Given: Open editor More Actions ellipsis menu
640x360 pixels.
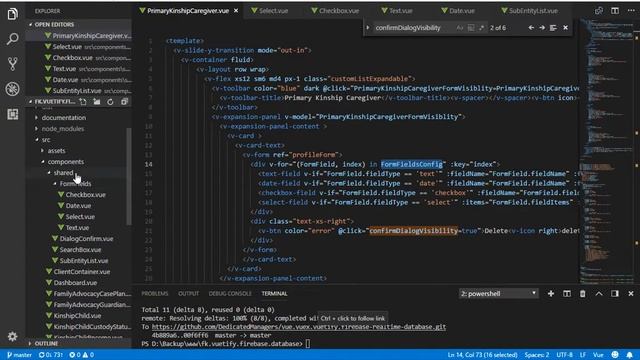Looking at the screenshot, I should (x=631, y=11).
